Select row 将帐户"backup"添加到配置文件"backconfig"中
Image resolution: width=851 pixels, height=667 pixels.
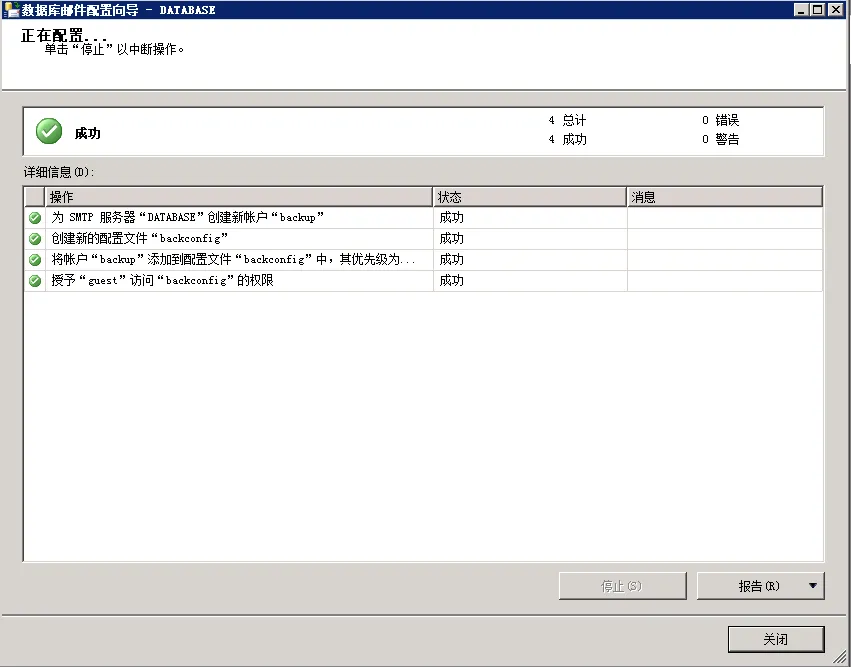pyautogui.click(x=423, y=260)
